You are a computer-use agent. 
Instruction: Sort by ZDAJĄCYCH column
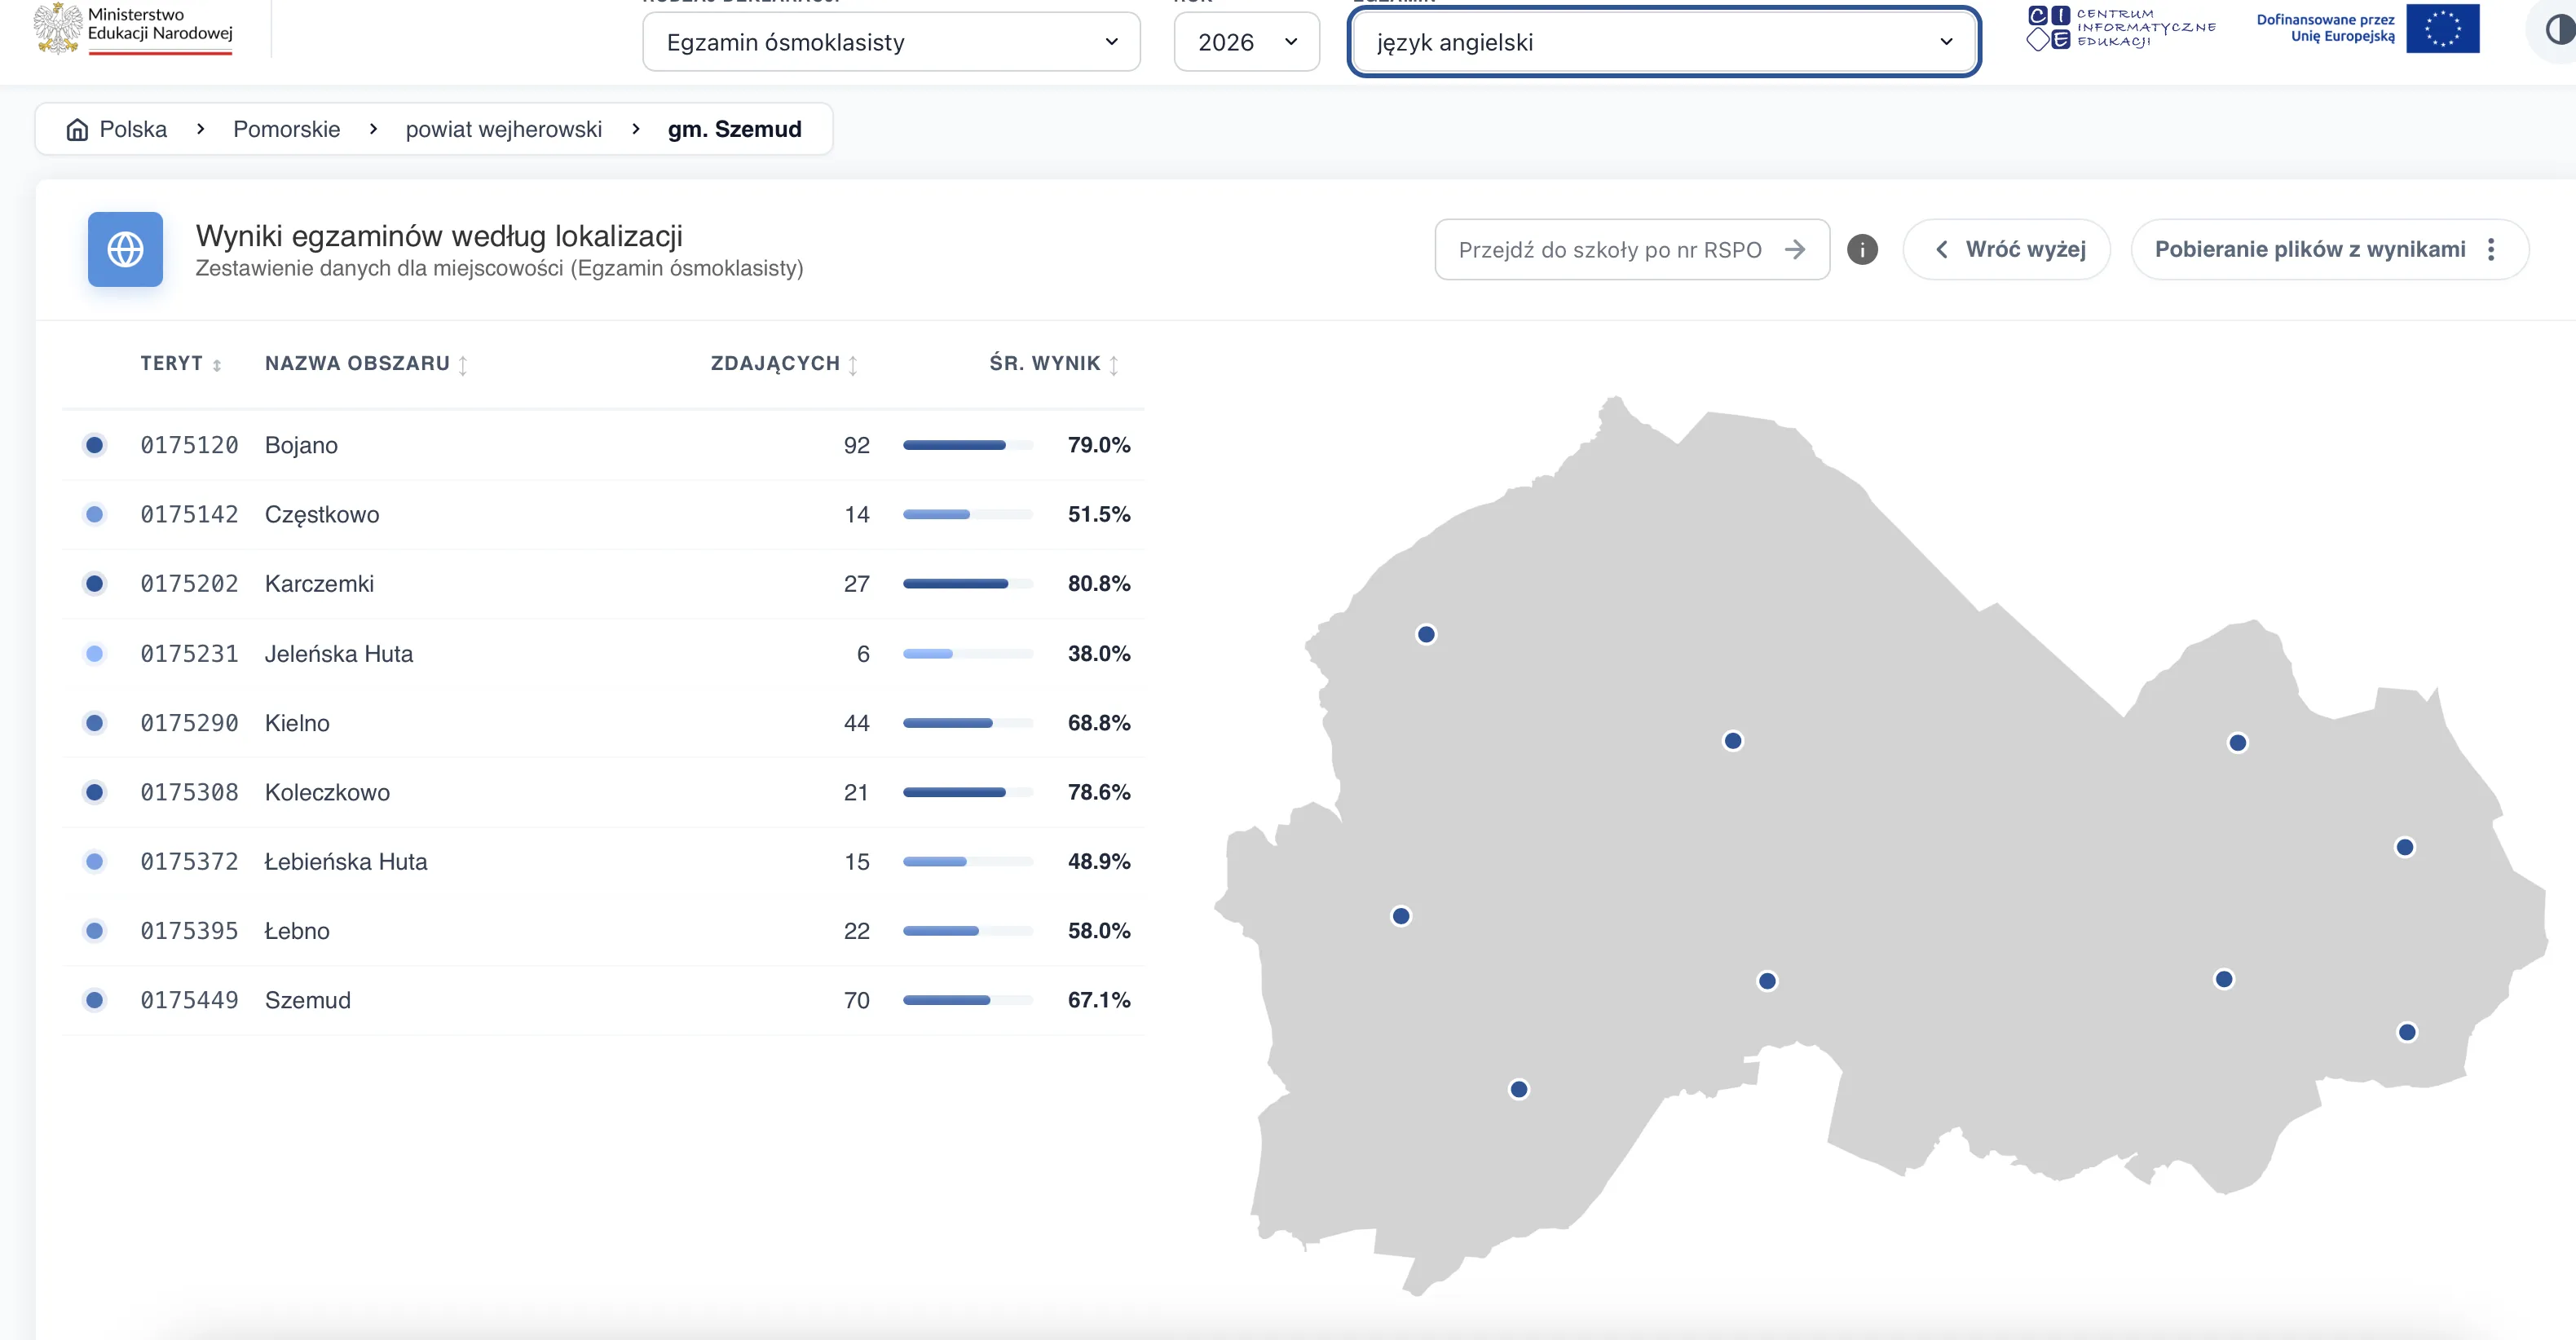click(x=784, y=363)
